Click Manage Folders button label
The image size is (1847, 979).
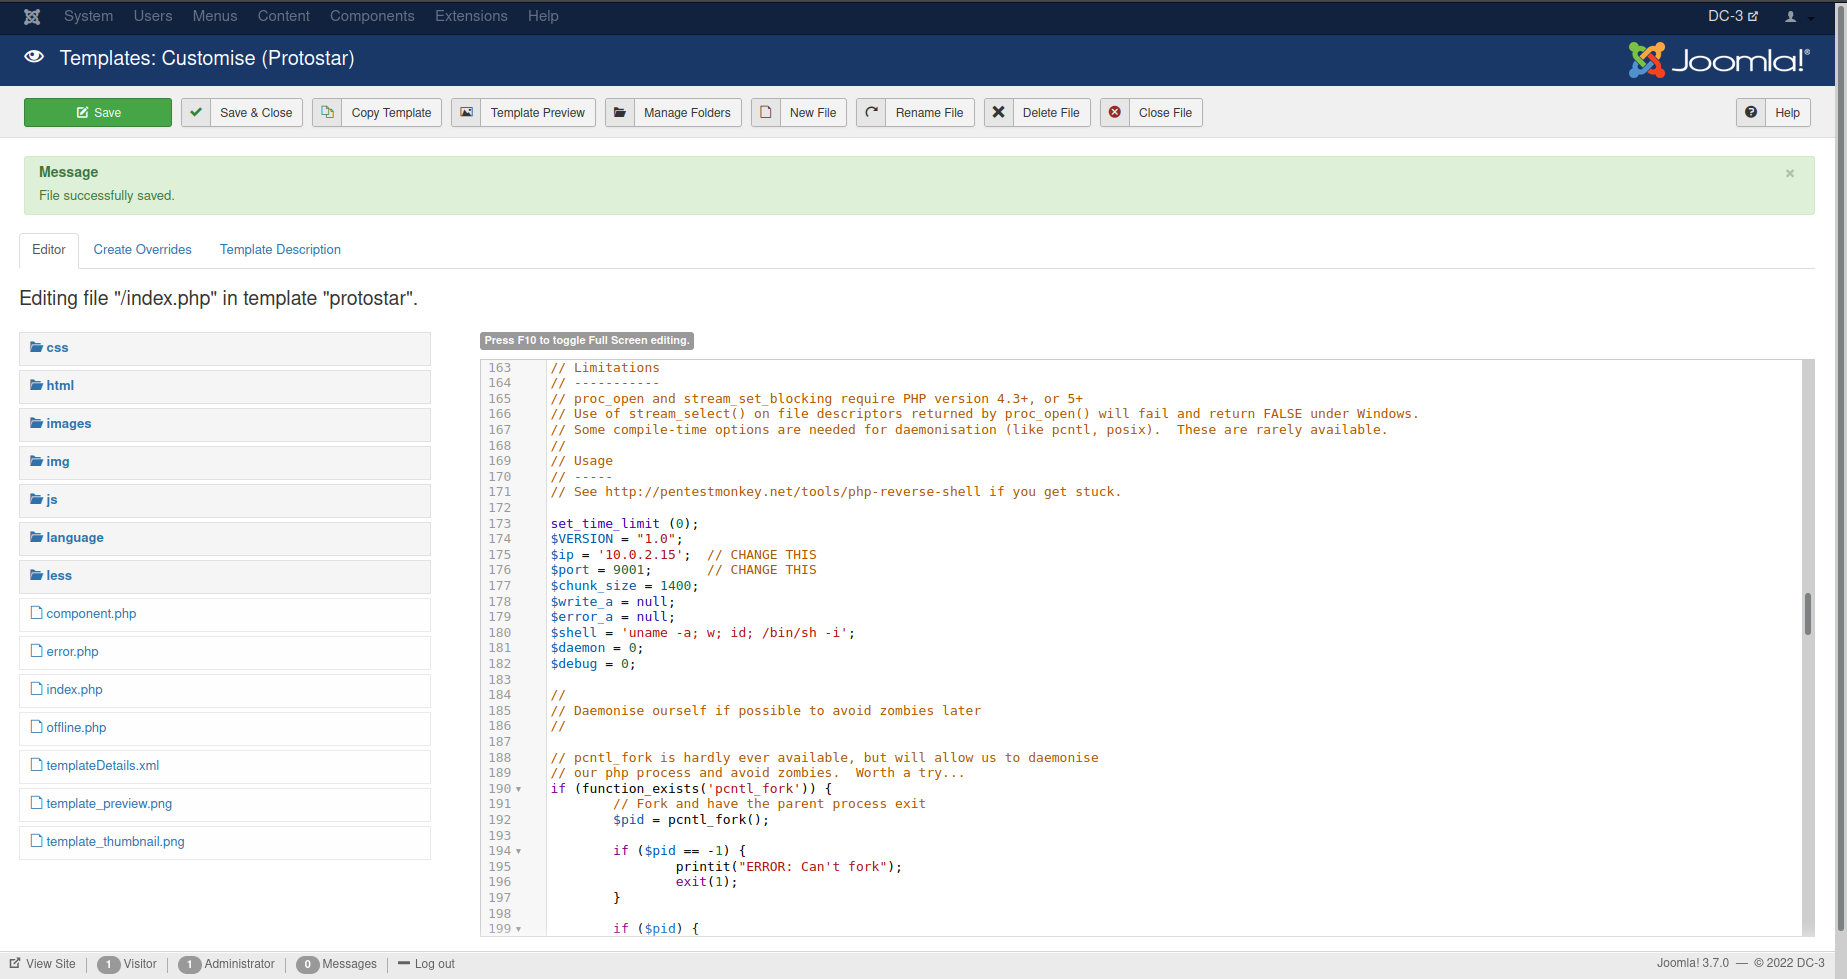click(x=687, y=113)
